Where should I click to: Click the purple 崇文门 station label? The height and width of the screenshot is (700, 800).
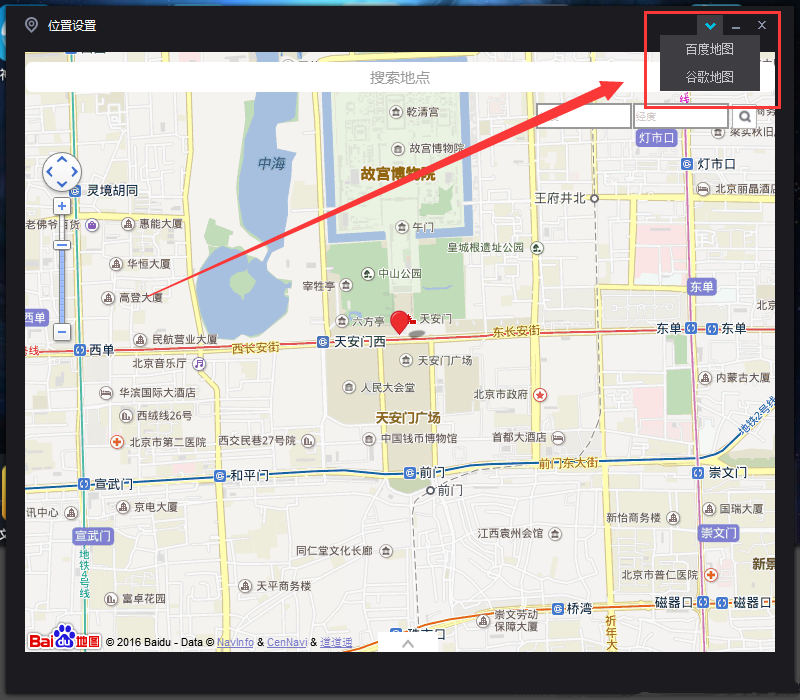point(718,533)
